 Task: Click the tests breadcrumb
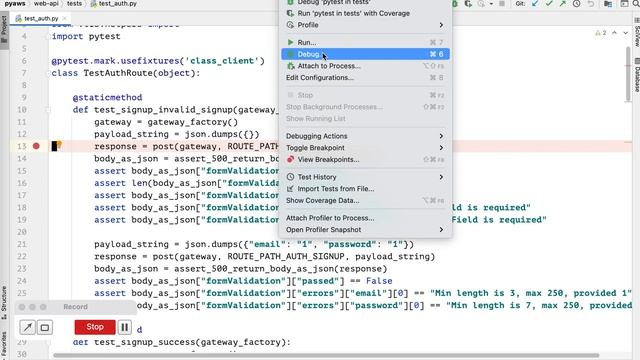pyautogui.click(x=74, y=4)
